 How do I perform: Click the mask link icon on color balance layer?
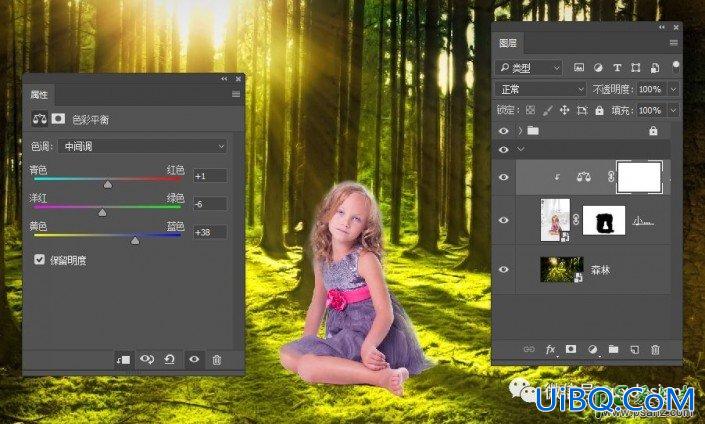(x=611, y=177)
